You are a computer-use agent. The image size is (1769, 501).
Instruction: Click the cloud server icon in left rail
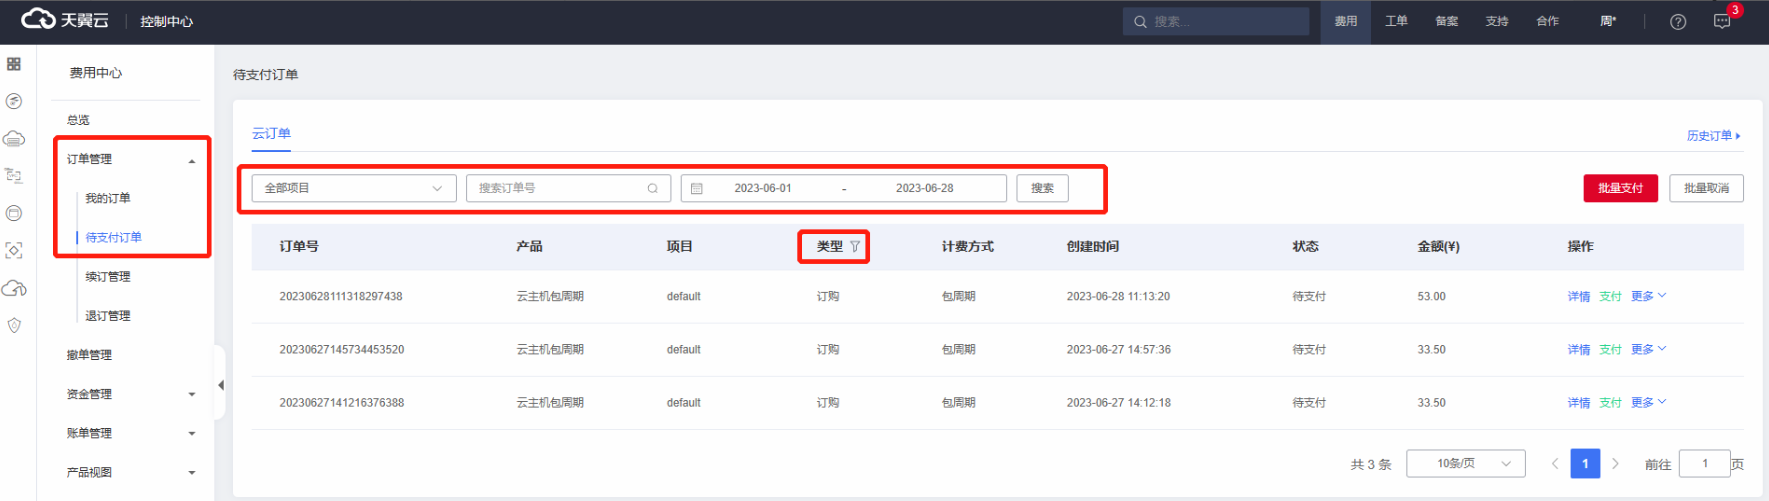click(x=14, y=139)
